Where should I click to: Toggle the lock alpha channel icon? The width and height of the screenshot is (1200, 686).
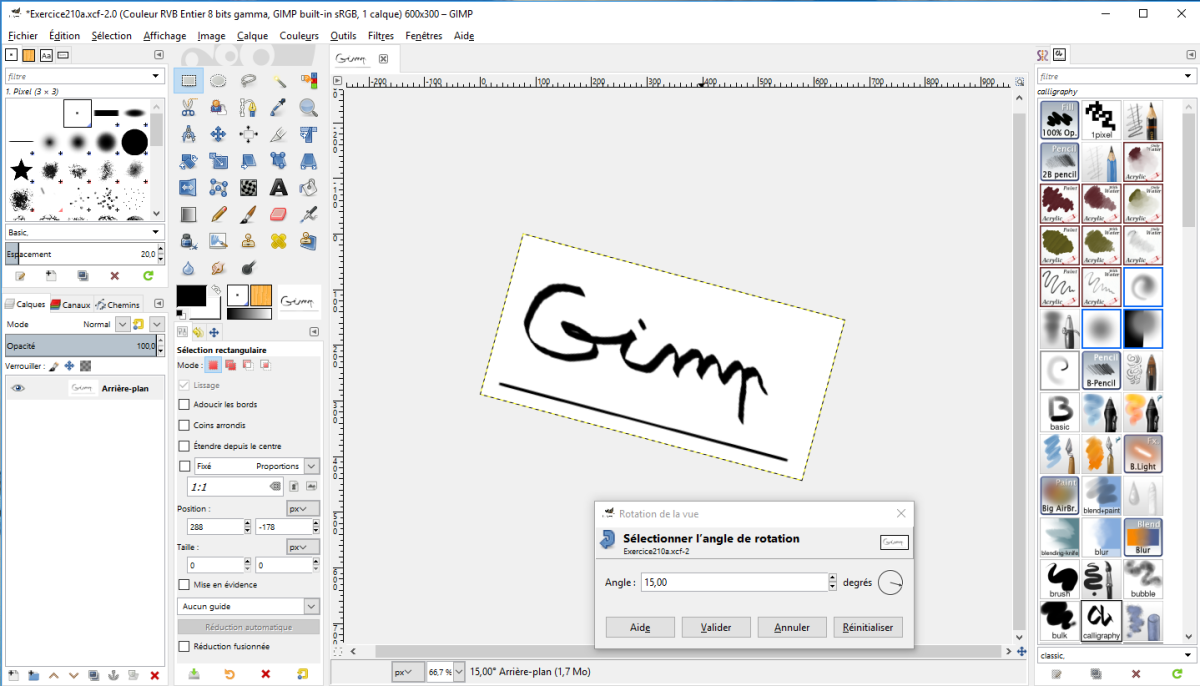point(85,366)
